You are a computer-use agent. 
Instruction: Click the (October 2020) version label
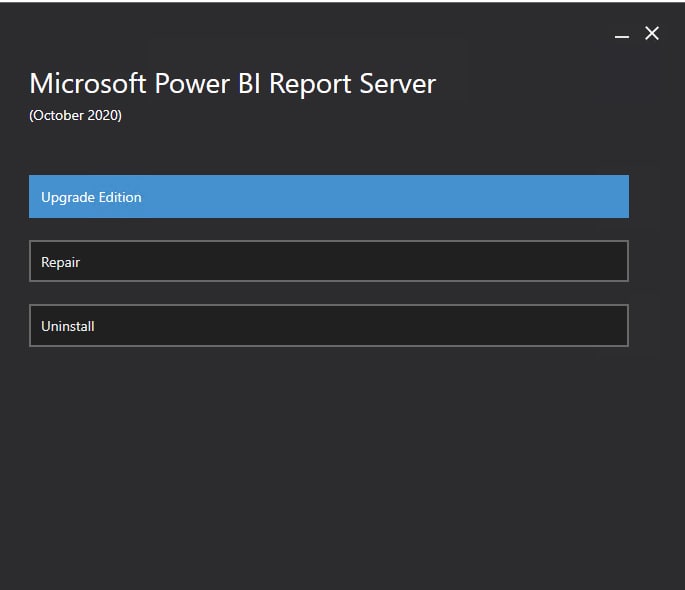pyautogui.click(x=76, y=115)
